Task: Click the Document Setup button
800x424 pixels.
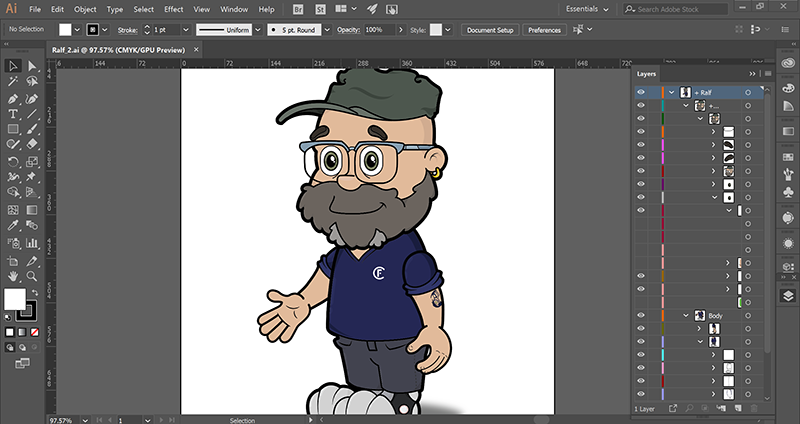Action: pyautogui.click(x=489, y=30)
